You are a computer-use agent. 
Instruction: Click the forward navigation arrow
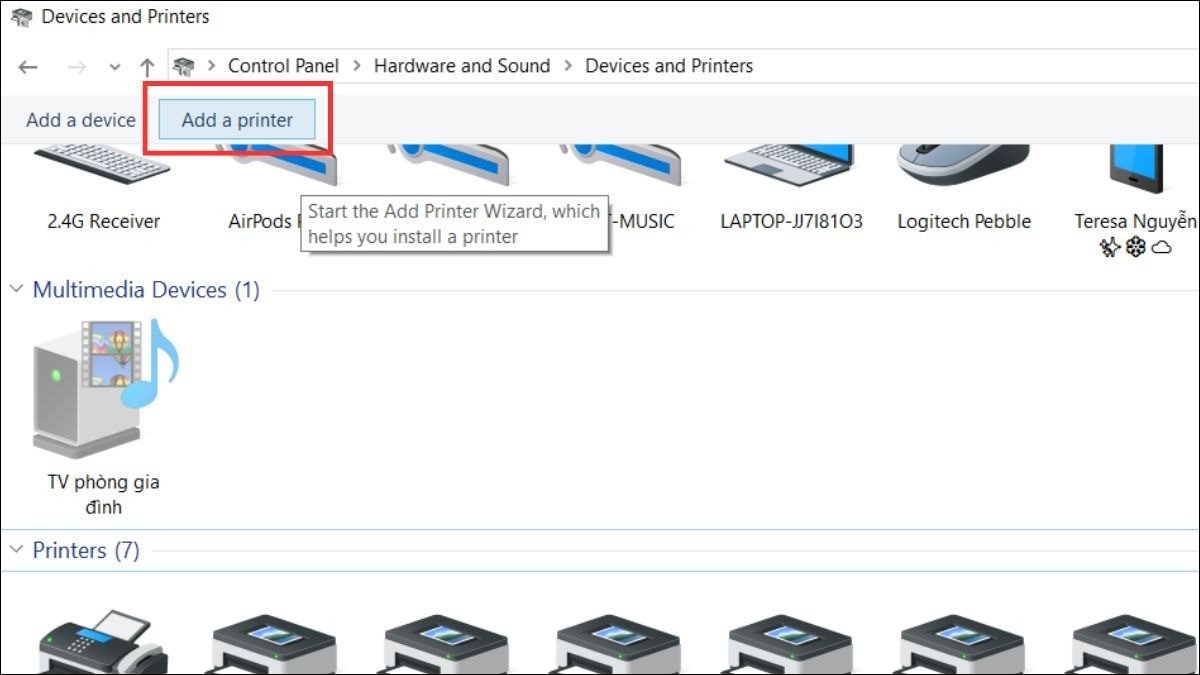coord(77,66)
